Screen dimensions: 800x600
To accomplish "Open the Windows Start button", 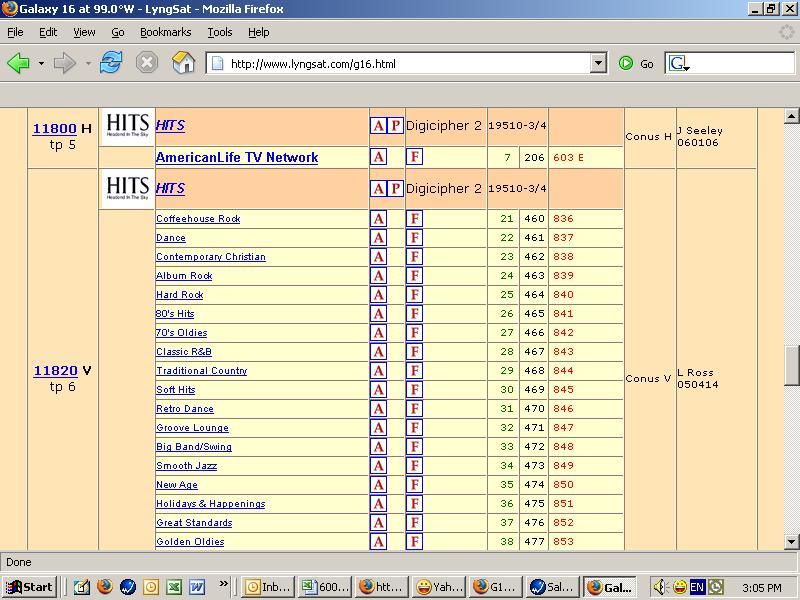I will (x=29, y=587).
